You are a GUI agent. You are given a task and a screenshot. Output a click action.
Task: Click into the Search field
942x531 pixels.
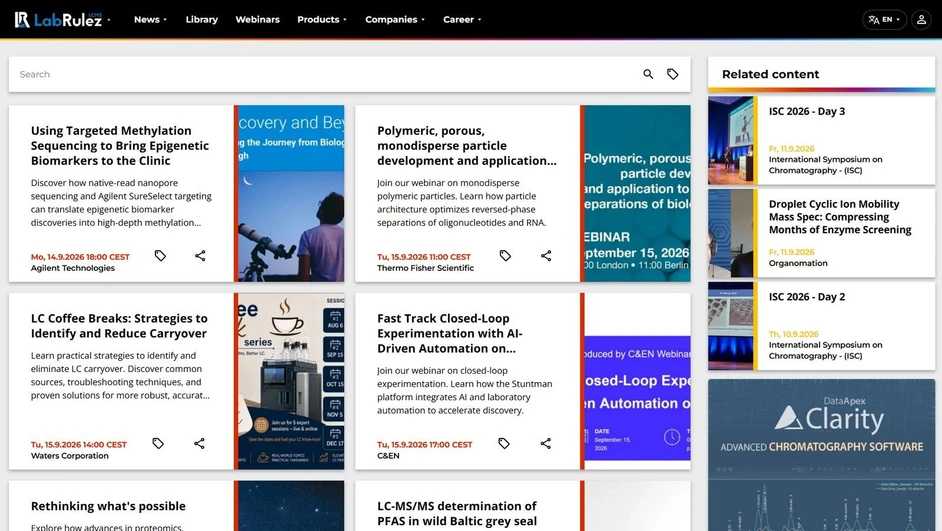(324, 74)
